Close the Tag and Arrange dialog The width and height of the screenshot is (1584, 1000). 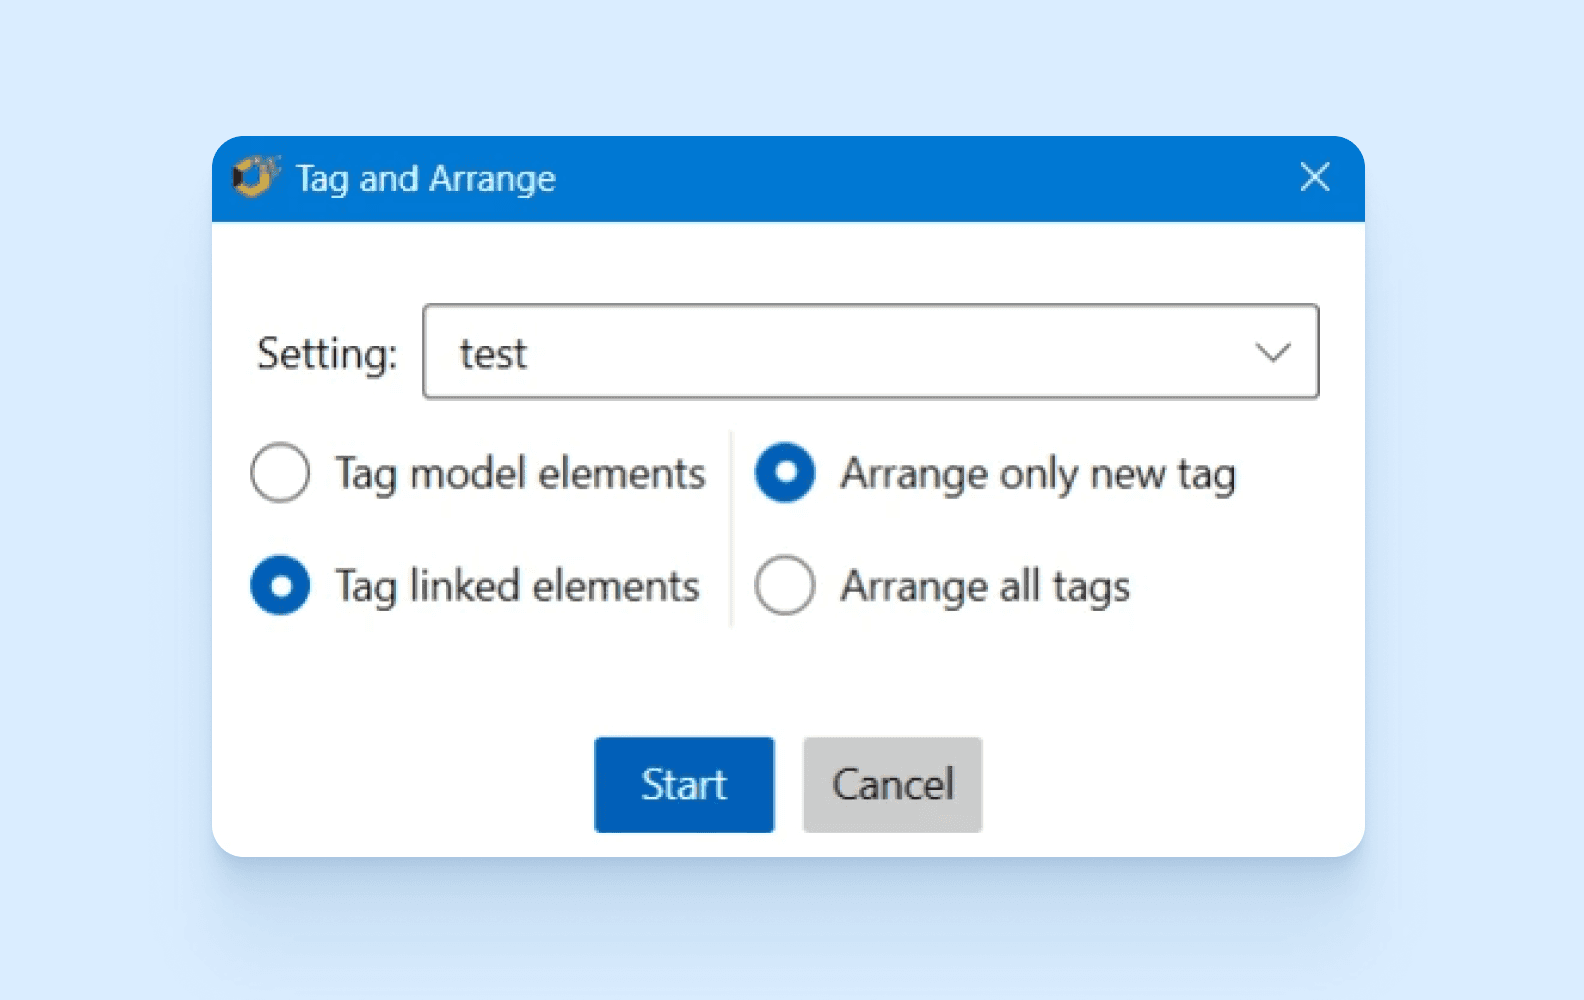tap(1314, 177)
